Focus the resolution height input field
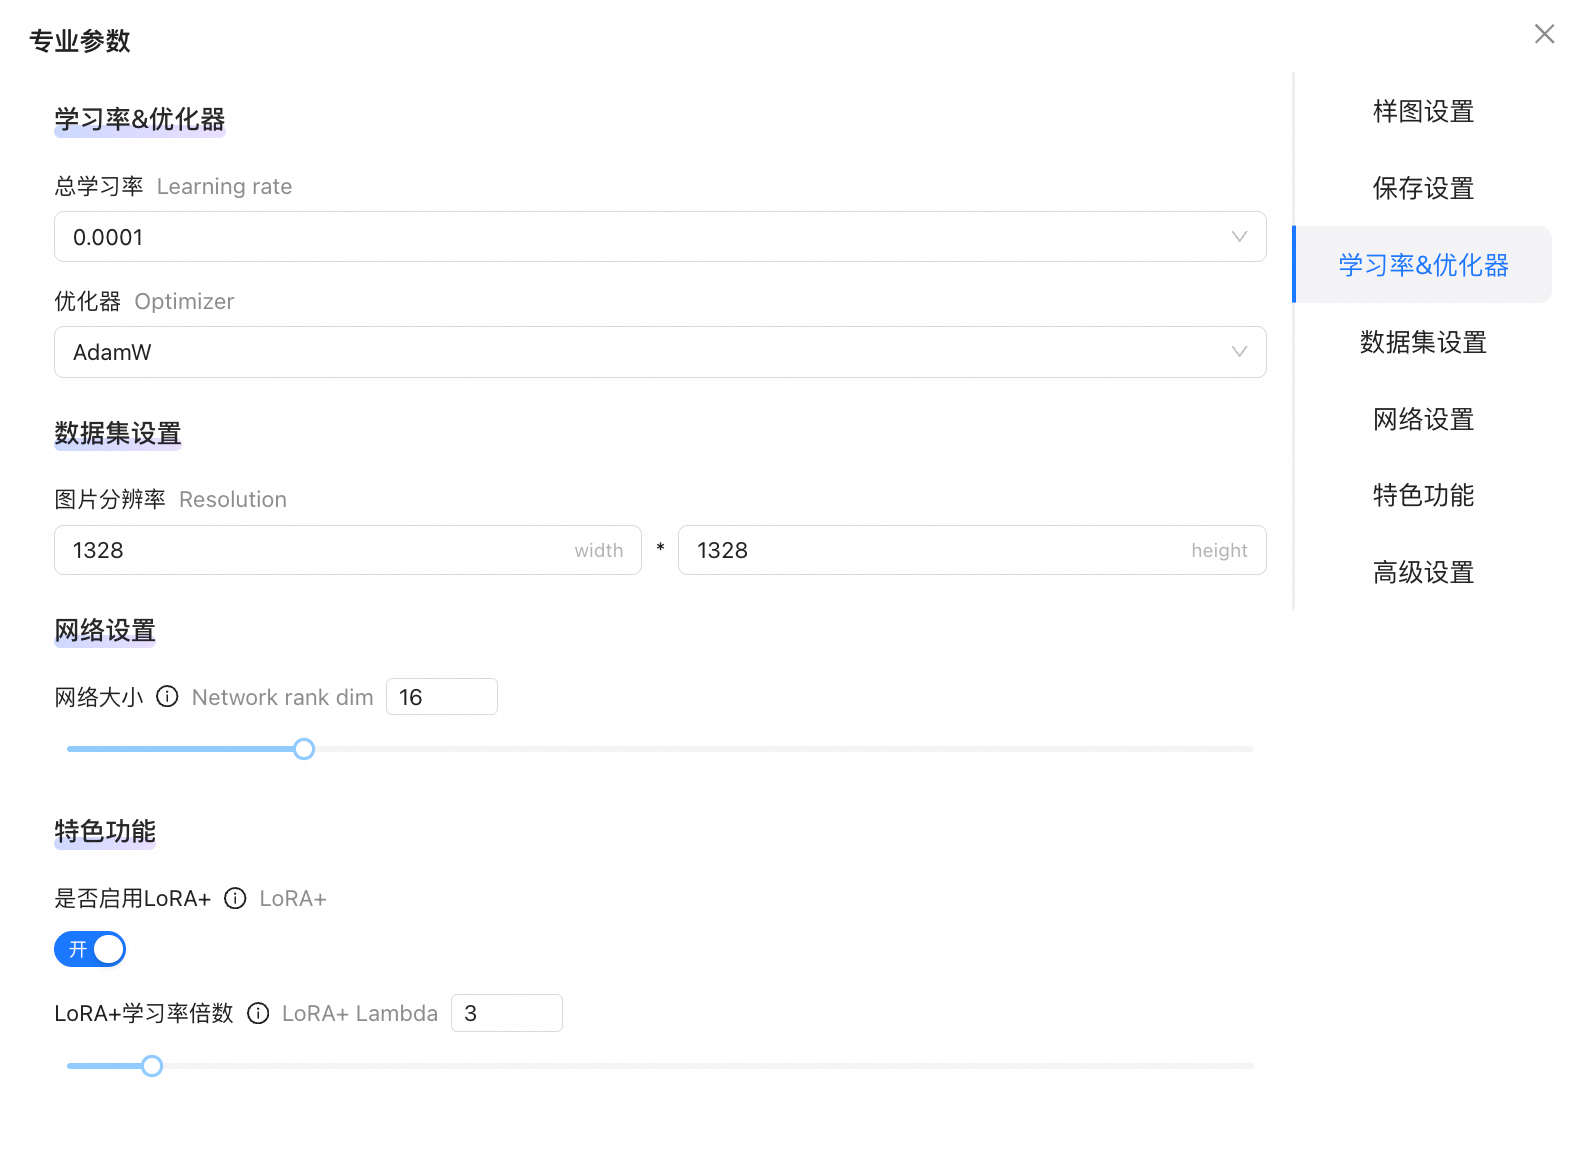The height and width of the screenshot is (1156, 1578). [940, 550]
